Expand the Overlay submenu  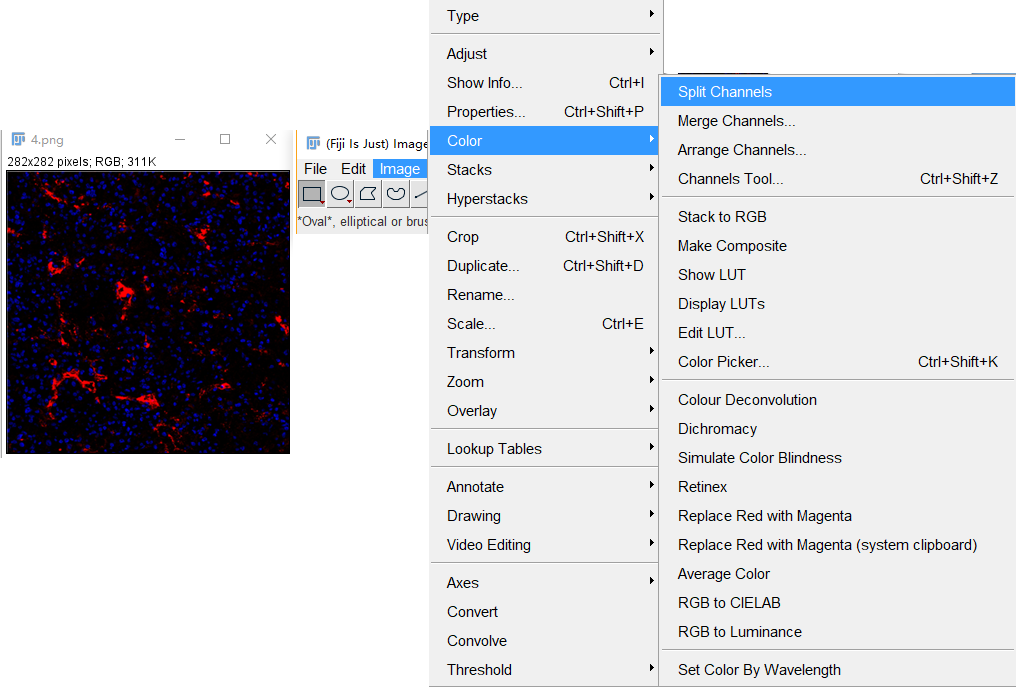coord(544,411)
